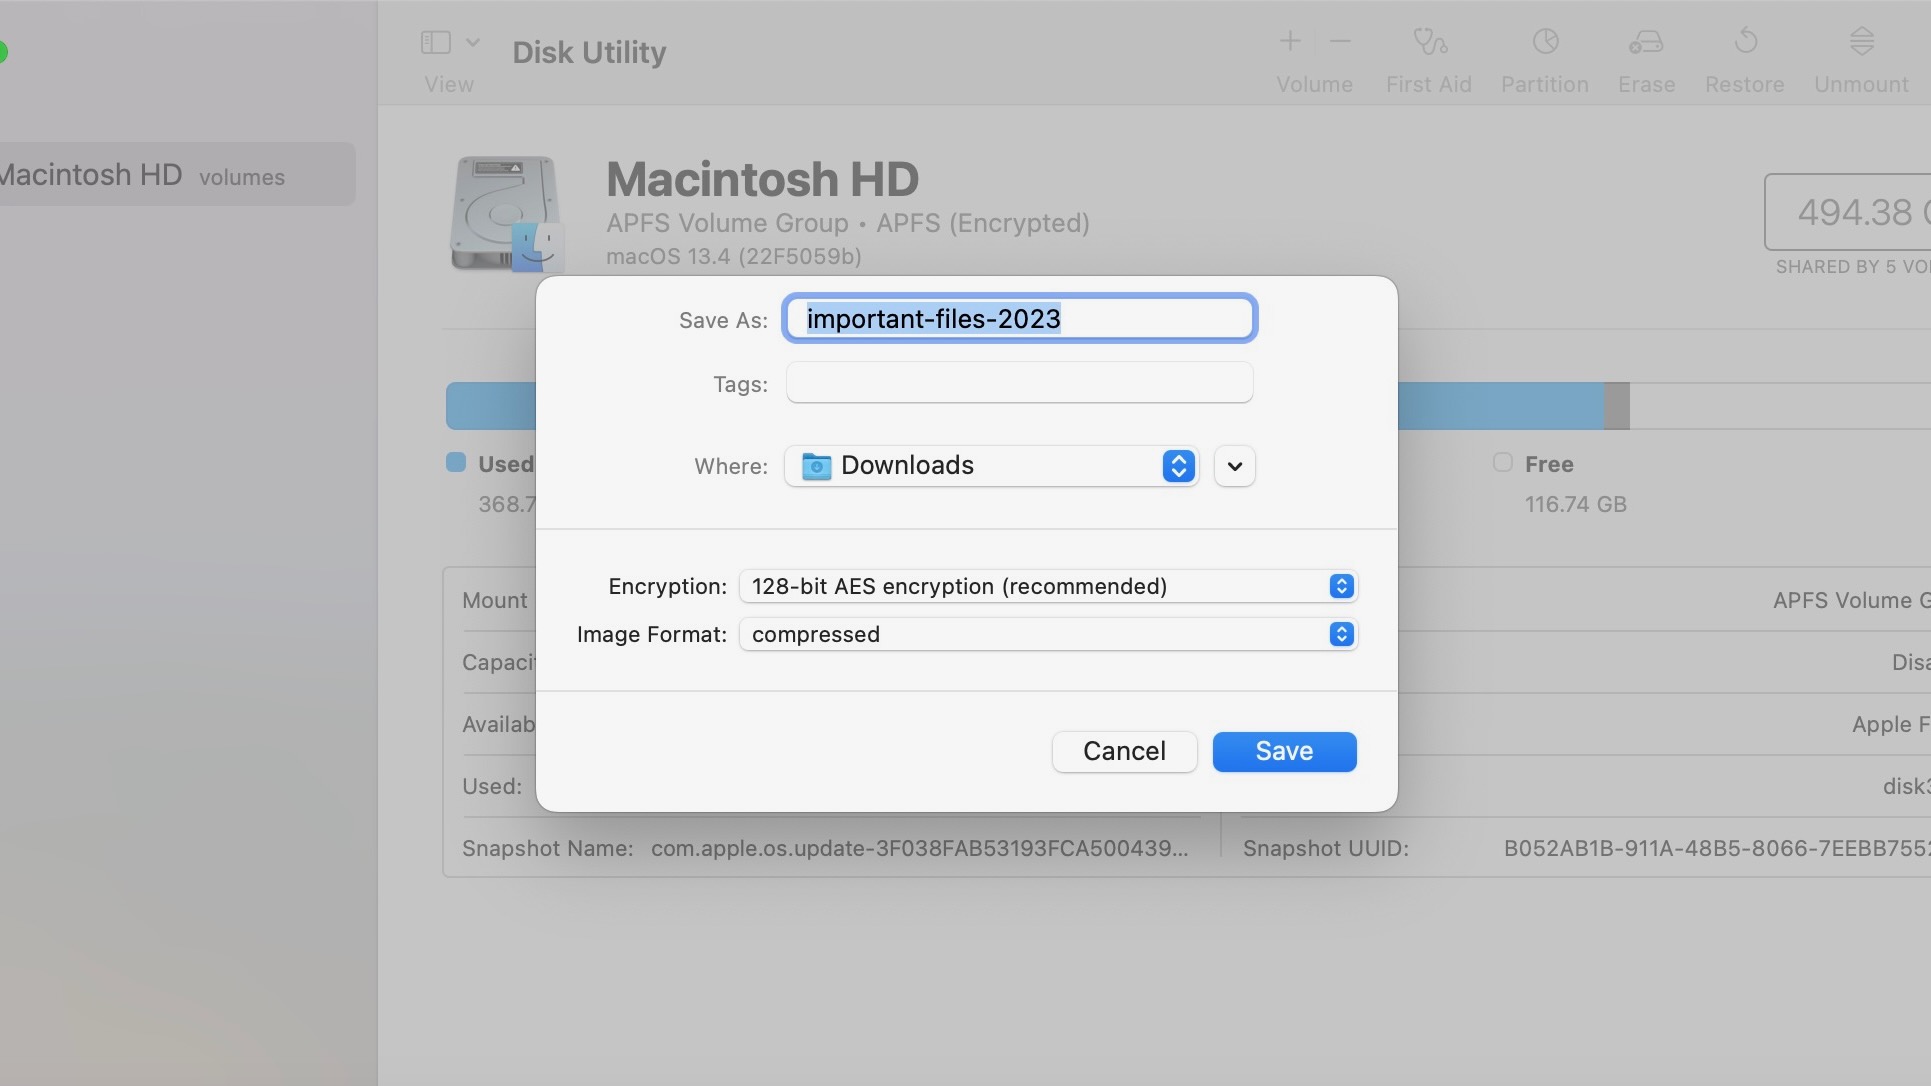Click the Cancel button
This screenshot has height=1086, width=1931.
1123,752
